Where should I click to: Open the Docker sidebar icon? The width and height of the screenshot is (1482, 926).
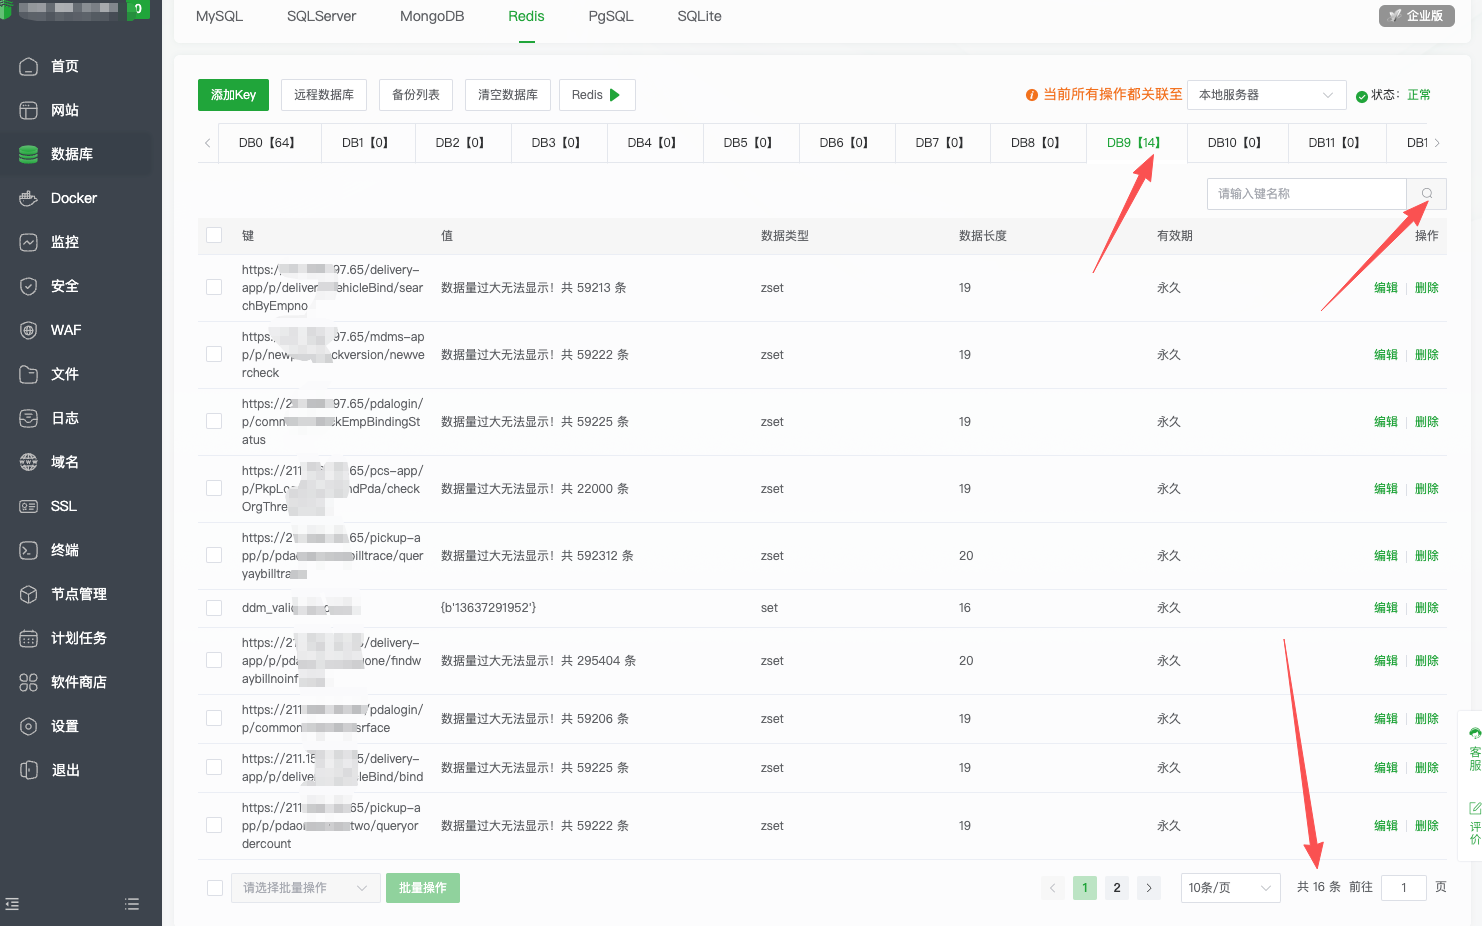(x=29, y=198)
